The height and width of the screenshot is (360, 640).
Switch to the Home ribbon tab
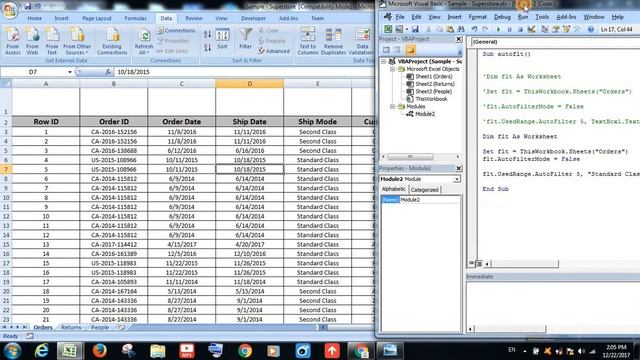coord(34,18)
